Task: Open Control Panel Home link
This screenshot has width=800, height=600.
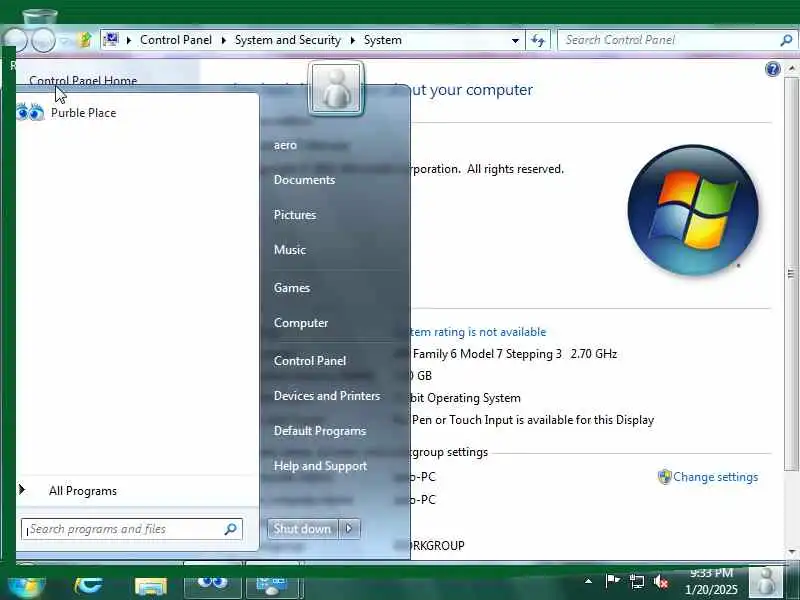Action: click(x=83, y=81)
